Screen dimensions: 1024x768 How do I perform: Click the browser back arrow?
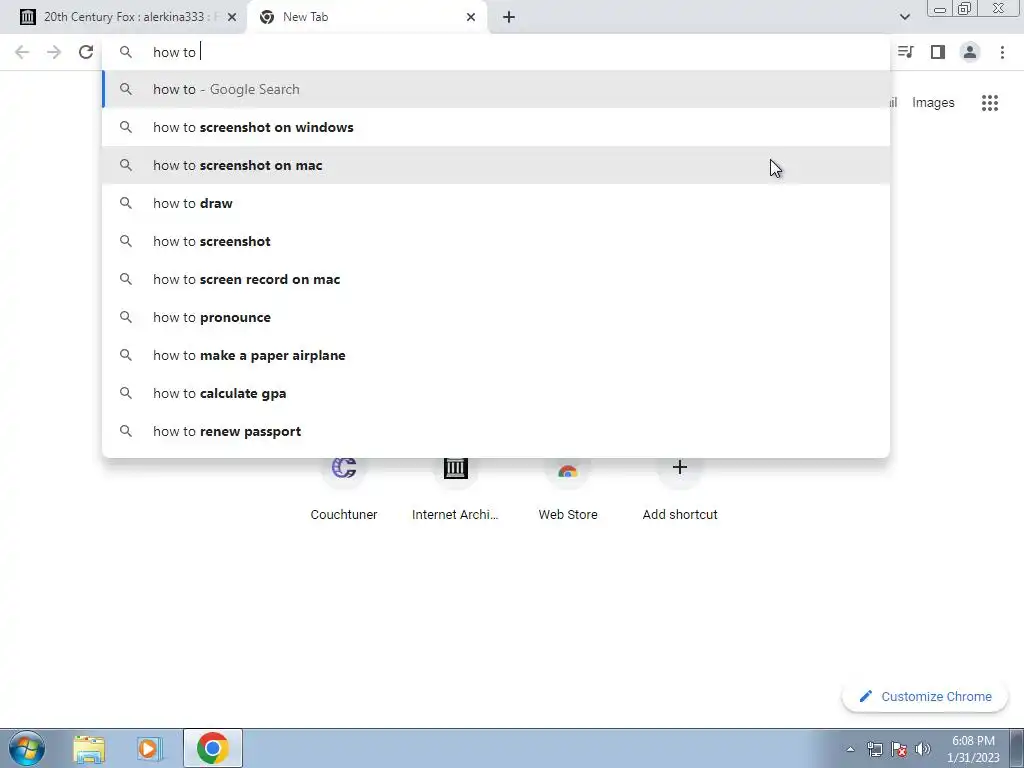22,52
